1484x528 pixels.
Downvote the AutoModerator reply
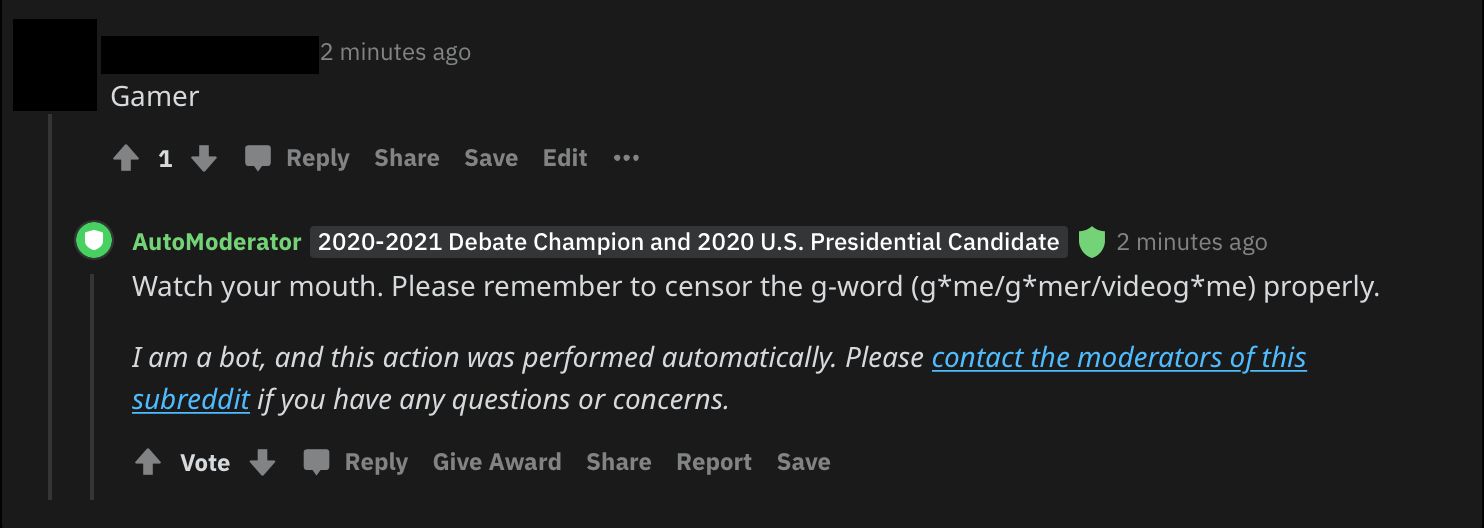point(262,462)
